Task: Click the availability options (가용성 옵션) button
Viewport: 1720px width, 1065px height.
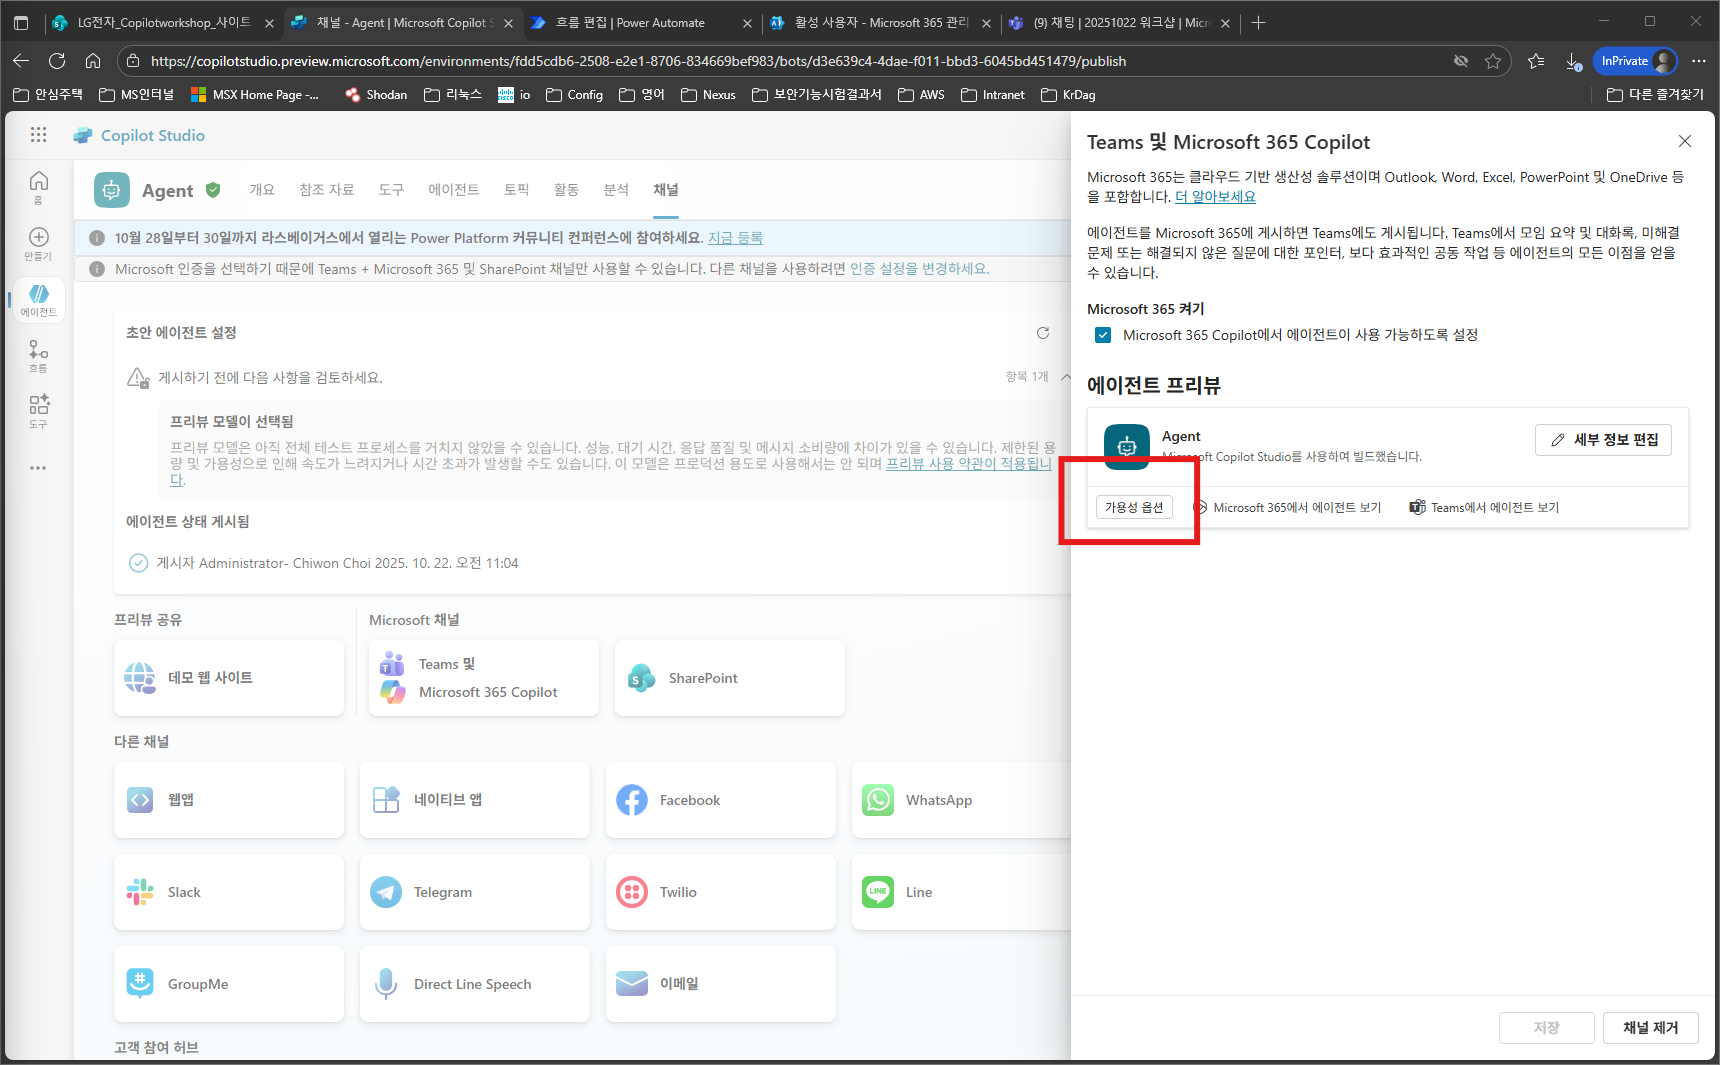Action: point(1134,507)
